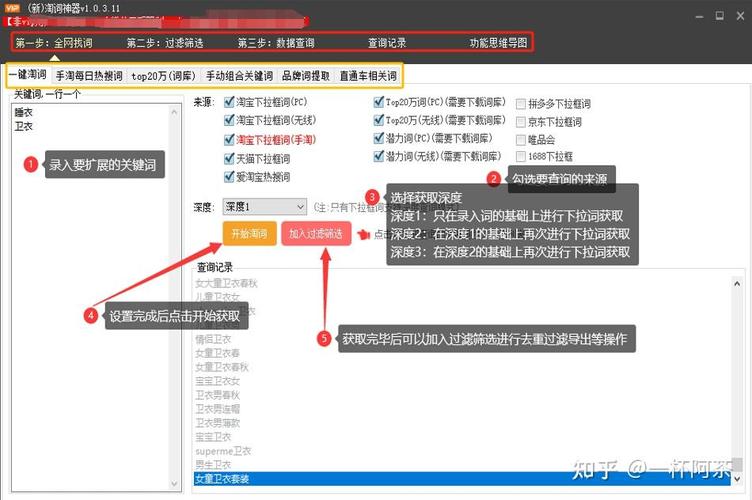
Task: Switch to 手淘每日热搜词 tab
Action: point(89,76)
